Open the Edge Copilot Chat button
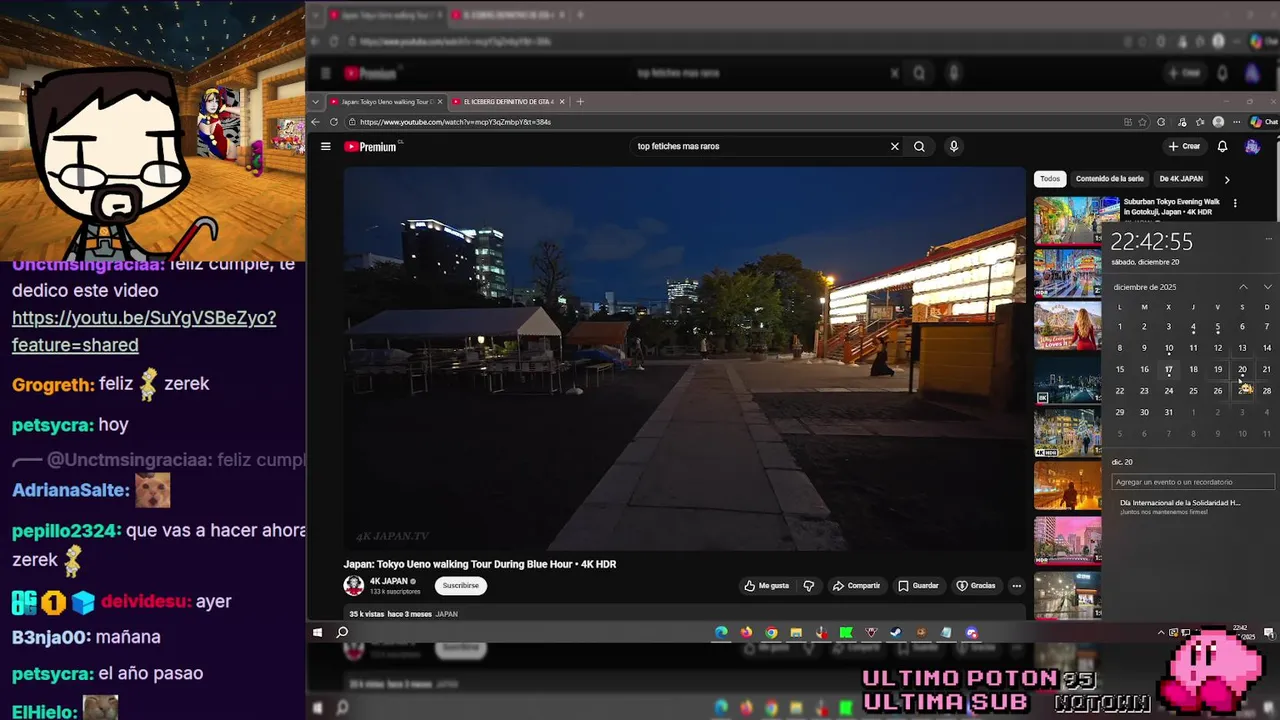This screenshot has height=720, width=1280. [1264, 122]
